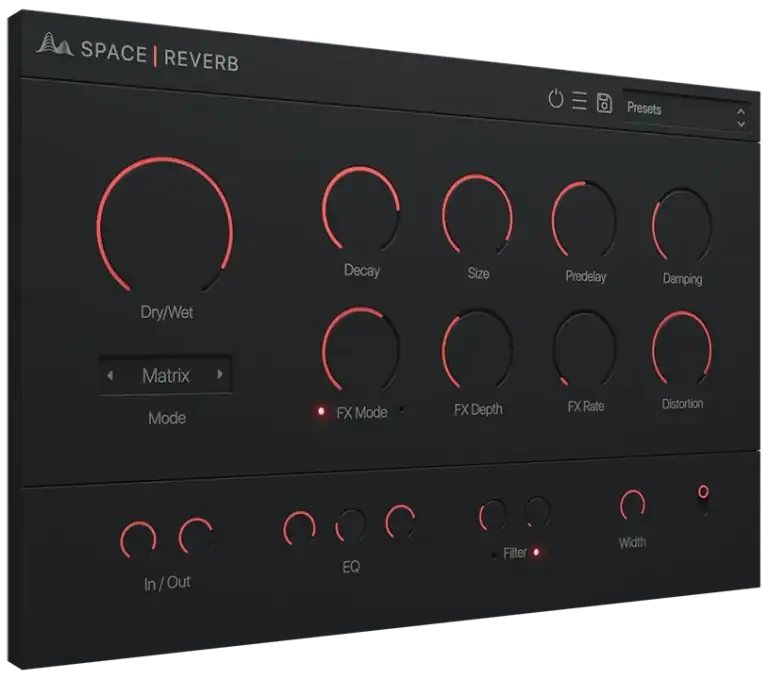Click the middle EQ knob
Image resolution: width=768 pixels, height=679 pixels.
tap(351, 525)
